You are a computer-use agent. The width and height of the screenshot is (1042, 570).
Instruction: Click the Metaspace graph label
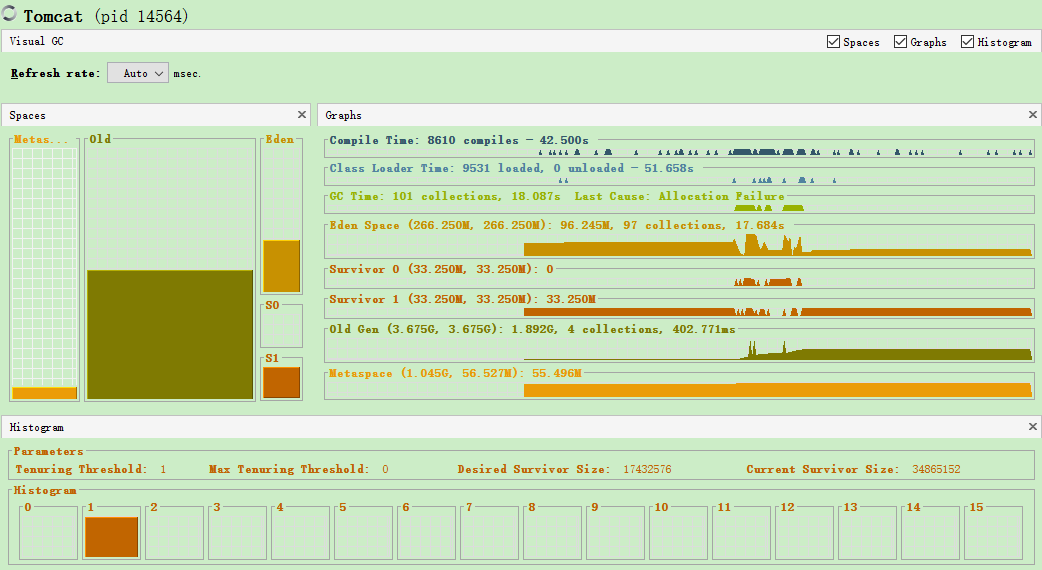[455, 373]
